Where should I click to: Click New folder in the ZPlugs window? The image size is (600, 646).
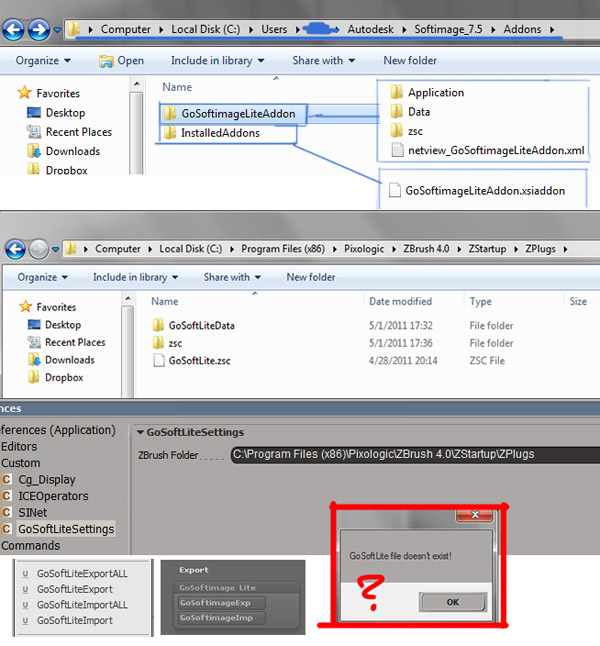tap(311, 277)
